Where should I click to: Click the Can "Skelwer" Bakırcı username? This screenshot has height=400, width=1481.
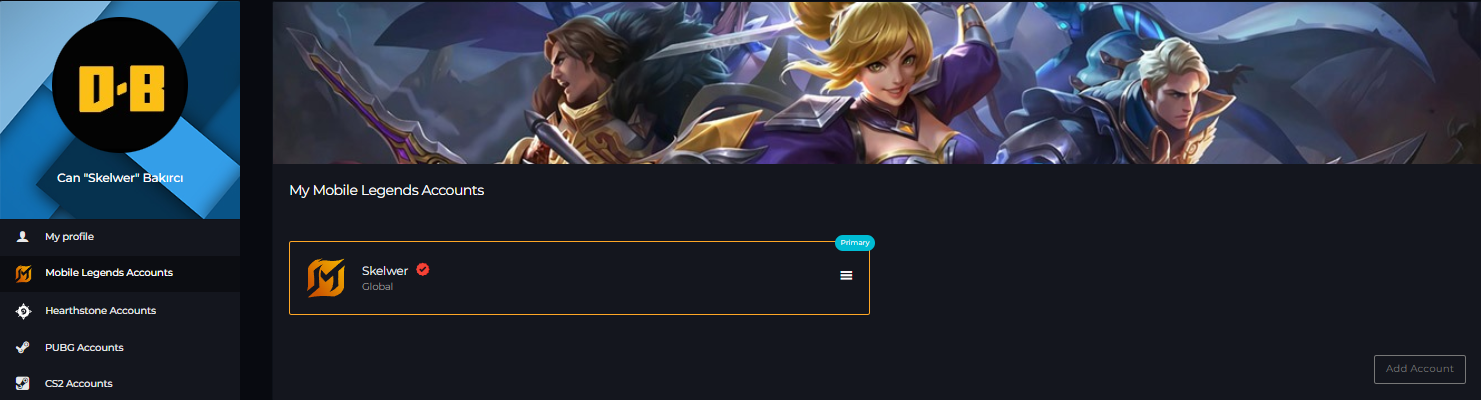tap(120, 178)
